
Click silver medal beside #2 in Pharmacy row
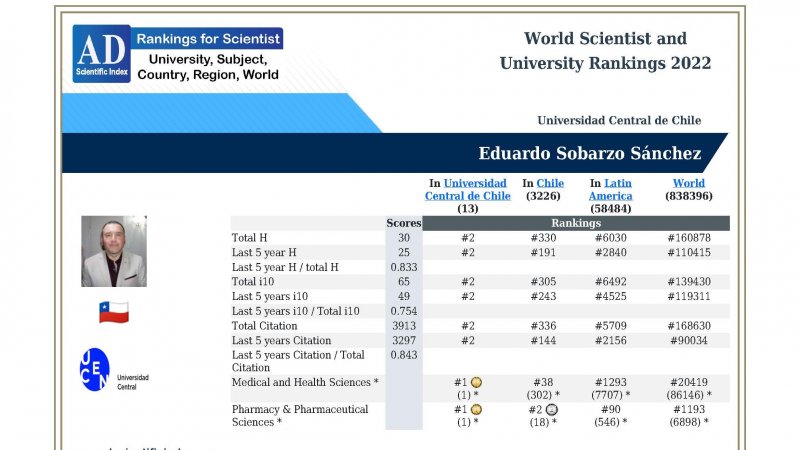pos(551,409)
